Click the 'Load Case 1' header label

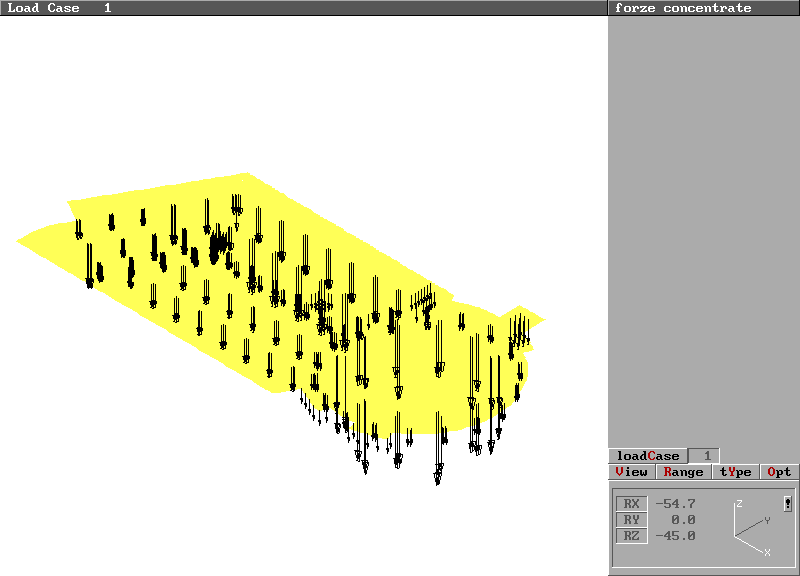60,8
